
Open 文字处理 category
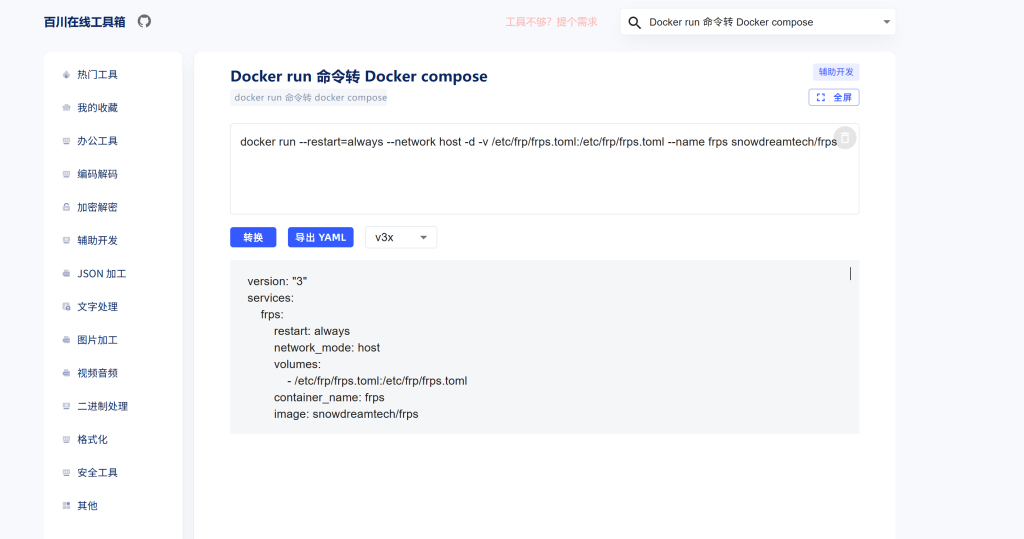[x=97, y=307]
